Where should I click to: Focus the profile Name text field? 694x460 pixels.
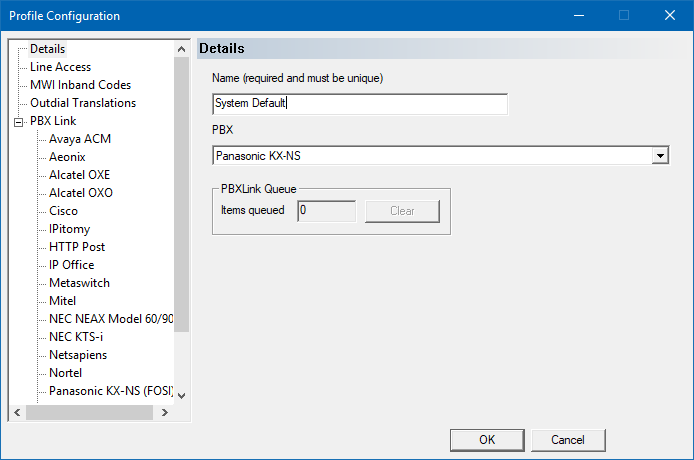coord(360,104)
